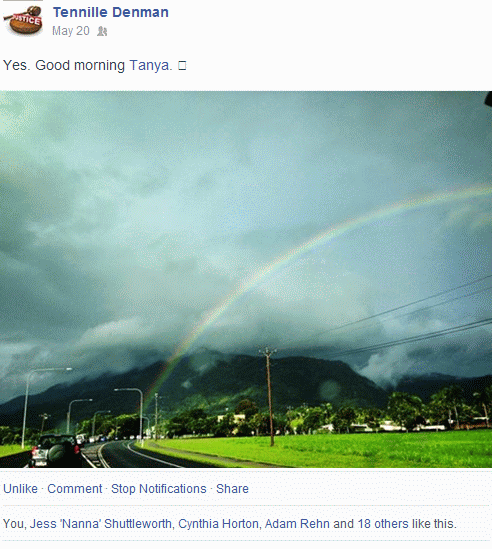Click Comment below the photo
The width and height of the screenshot is (492, 549).
click(75, 488)
